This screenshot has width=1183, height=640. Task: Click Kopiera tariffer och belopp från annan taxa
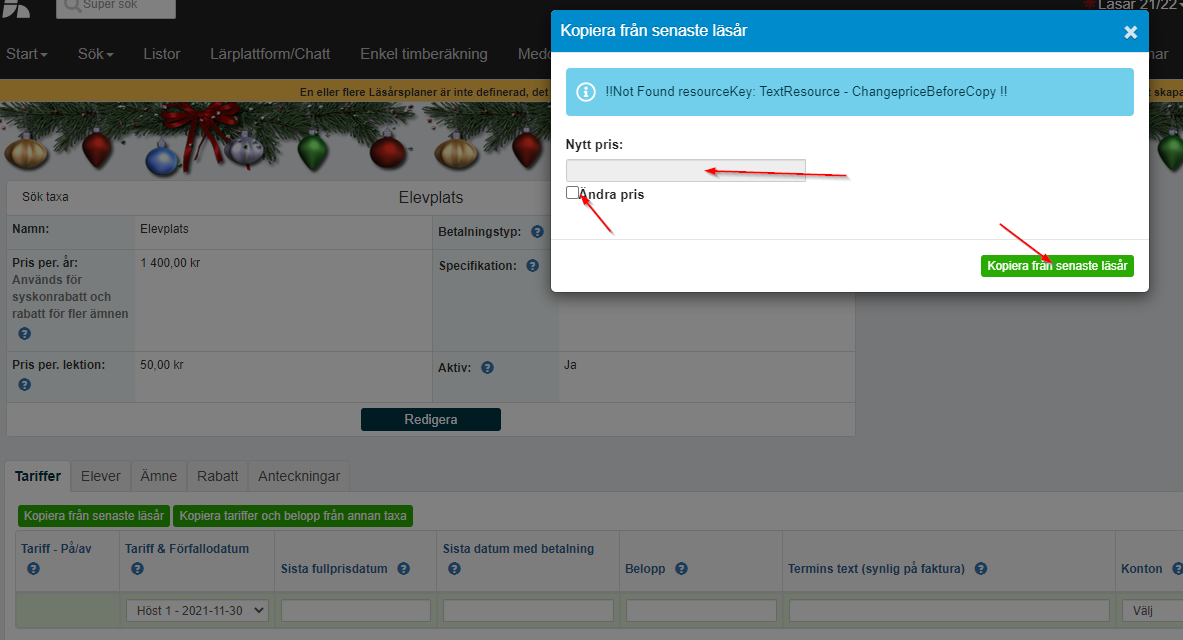point(293,515)
